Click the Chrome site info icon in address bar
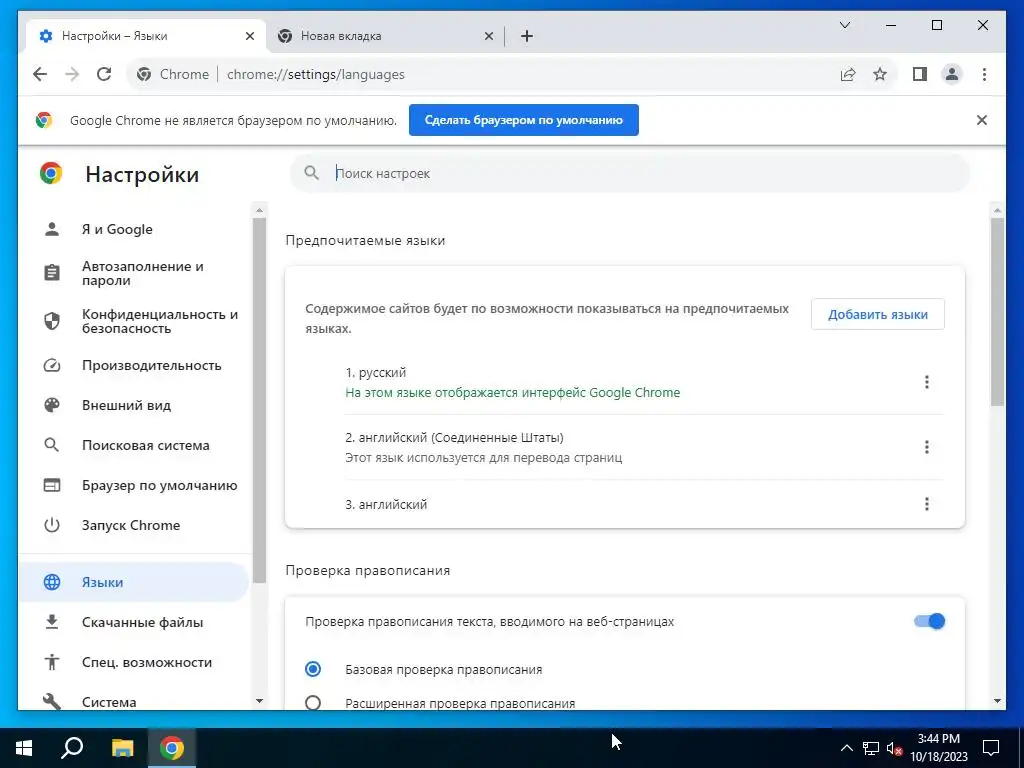Image resolution: width=1024 pixels, height=768 pixels. click(x=144, y=74)
